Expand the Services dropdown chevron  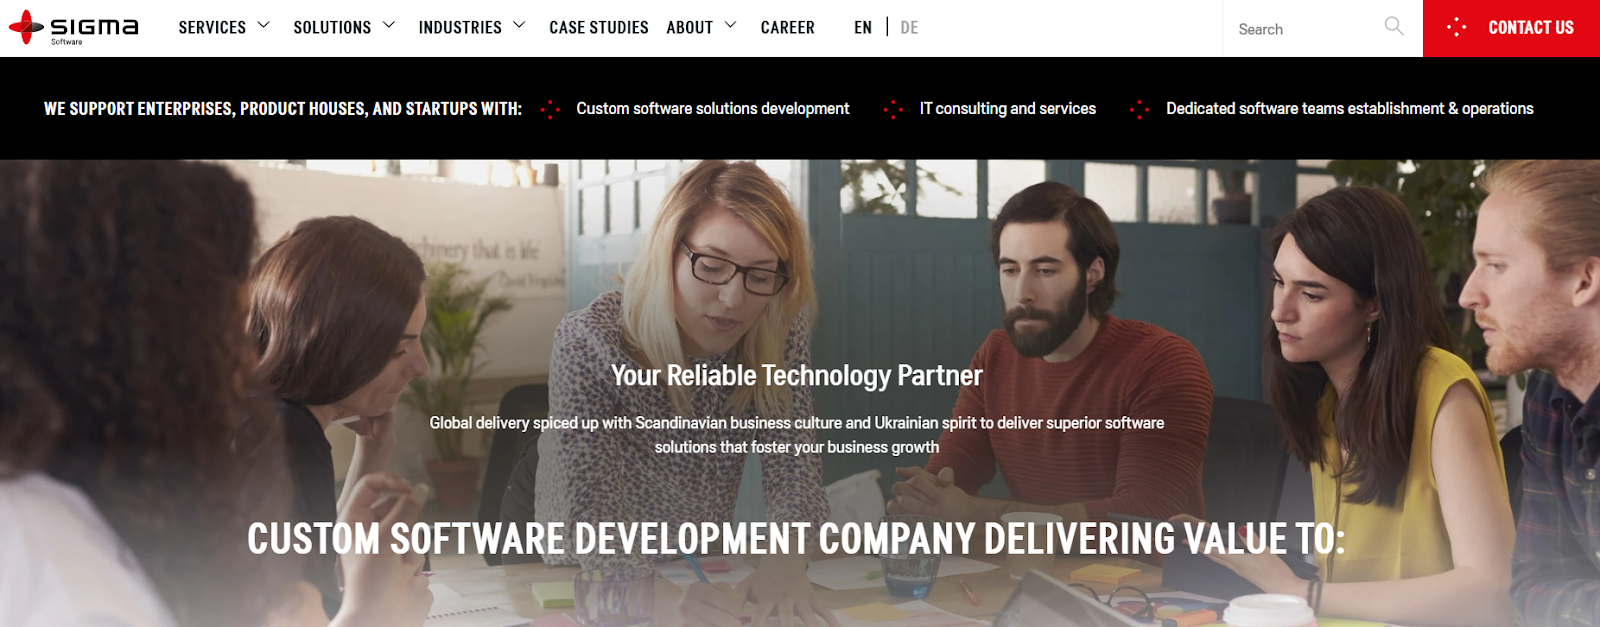264,25
